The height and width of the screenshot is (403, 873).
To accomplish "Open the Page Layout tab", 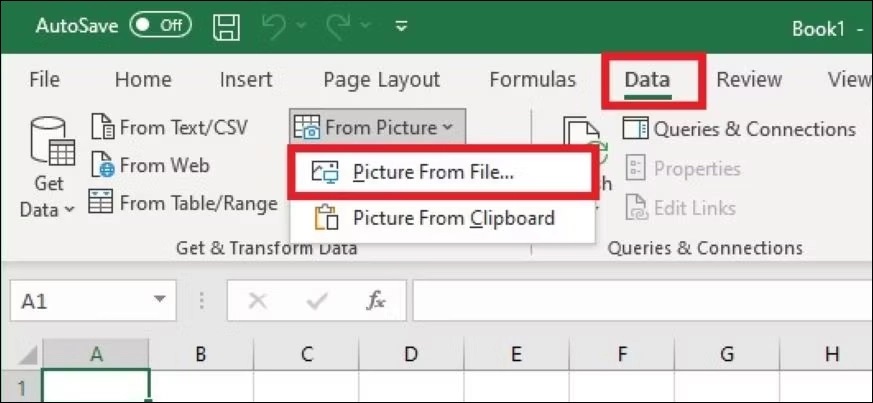I will point(381,80).
